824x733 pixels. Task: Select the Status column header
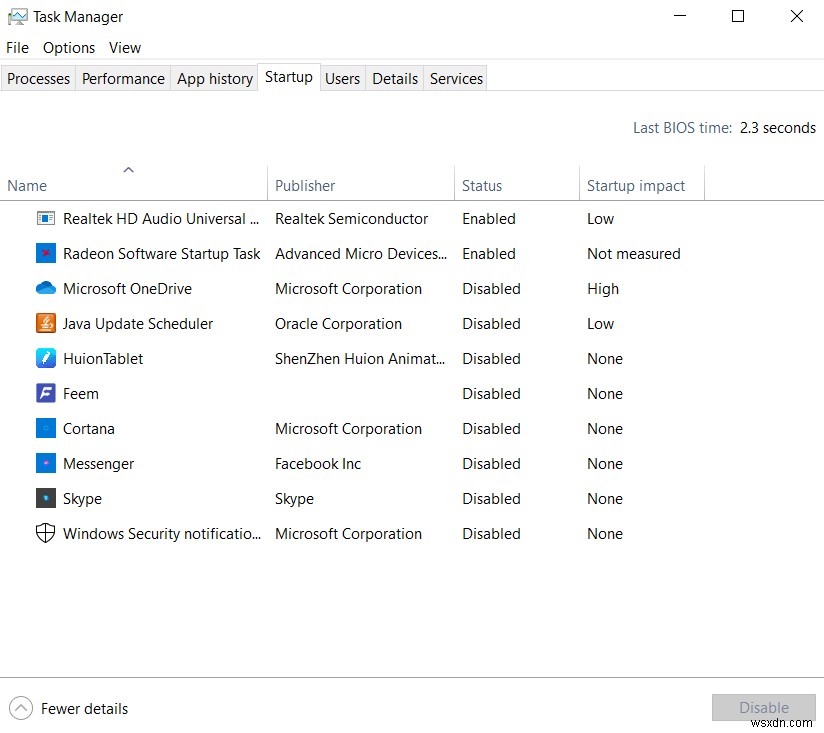click(482, 185)
